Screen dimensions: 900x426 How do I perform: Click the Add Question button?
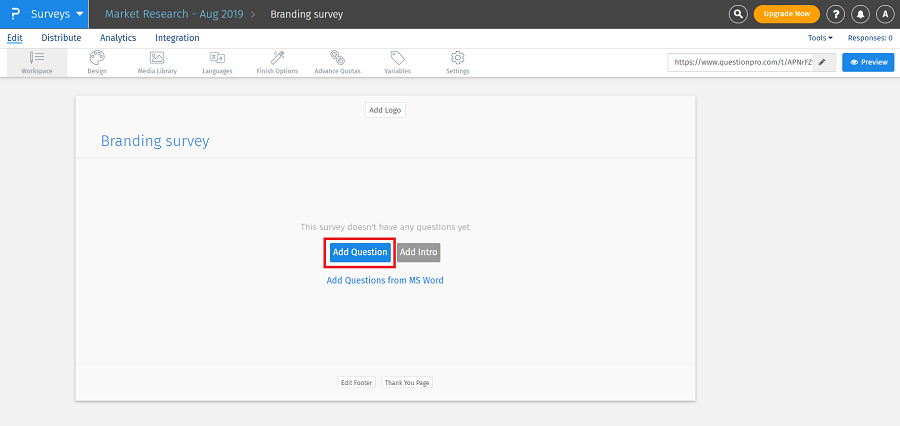(360, 252)
